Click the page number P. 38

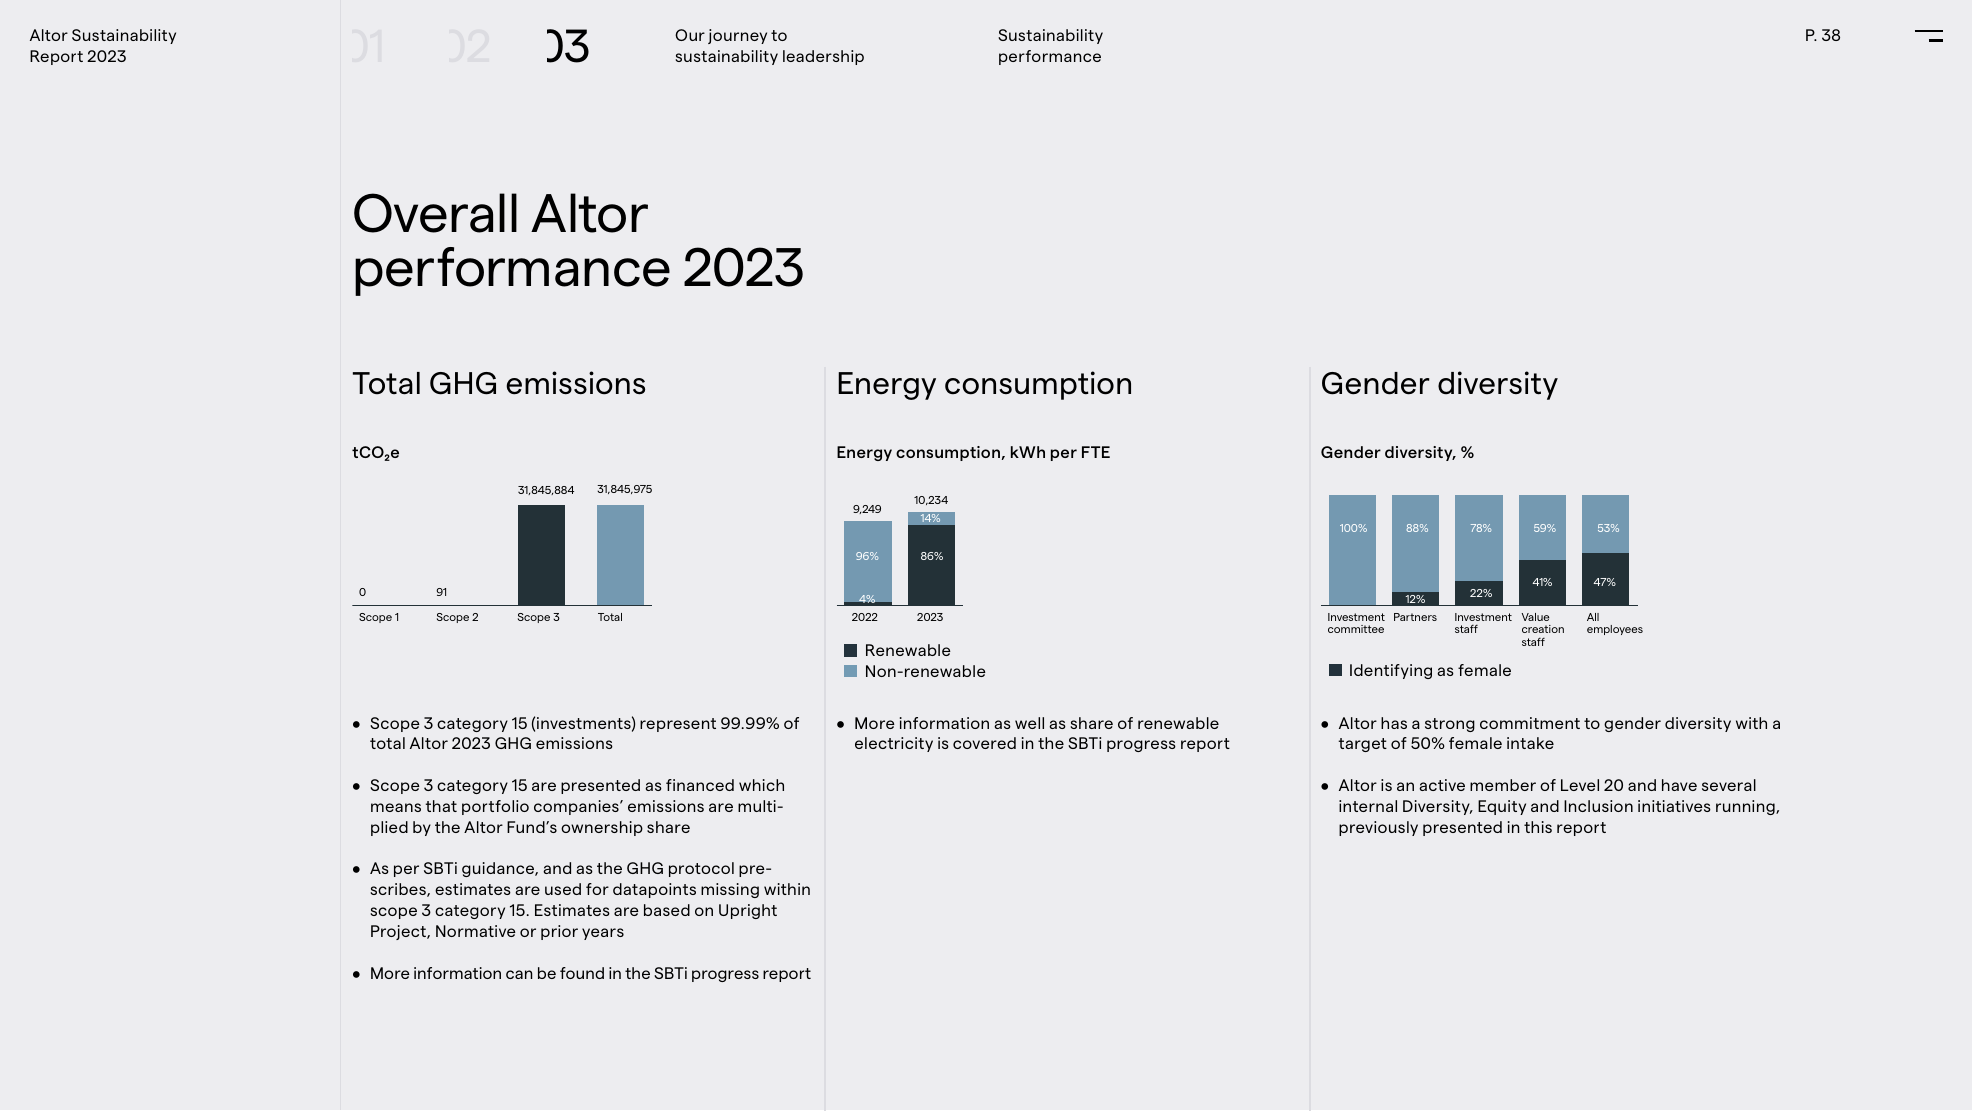point(1822,35)
